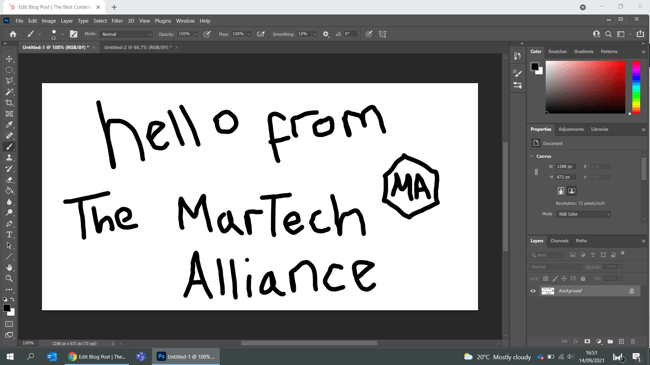The height and width of the screenshot is (365, 650).
Task: Create a new layer in Layers panel
Action: coord(621,341)
